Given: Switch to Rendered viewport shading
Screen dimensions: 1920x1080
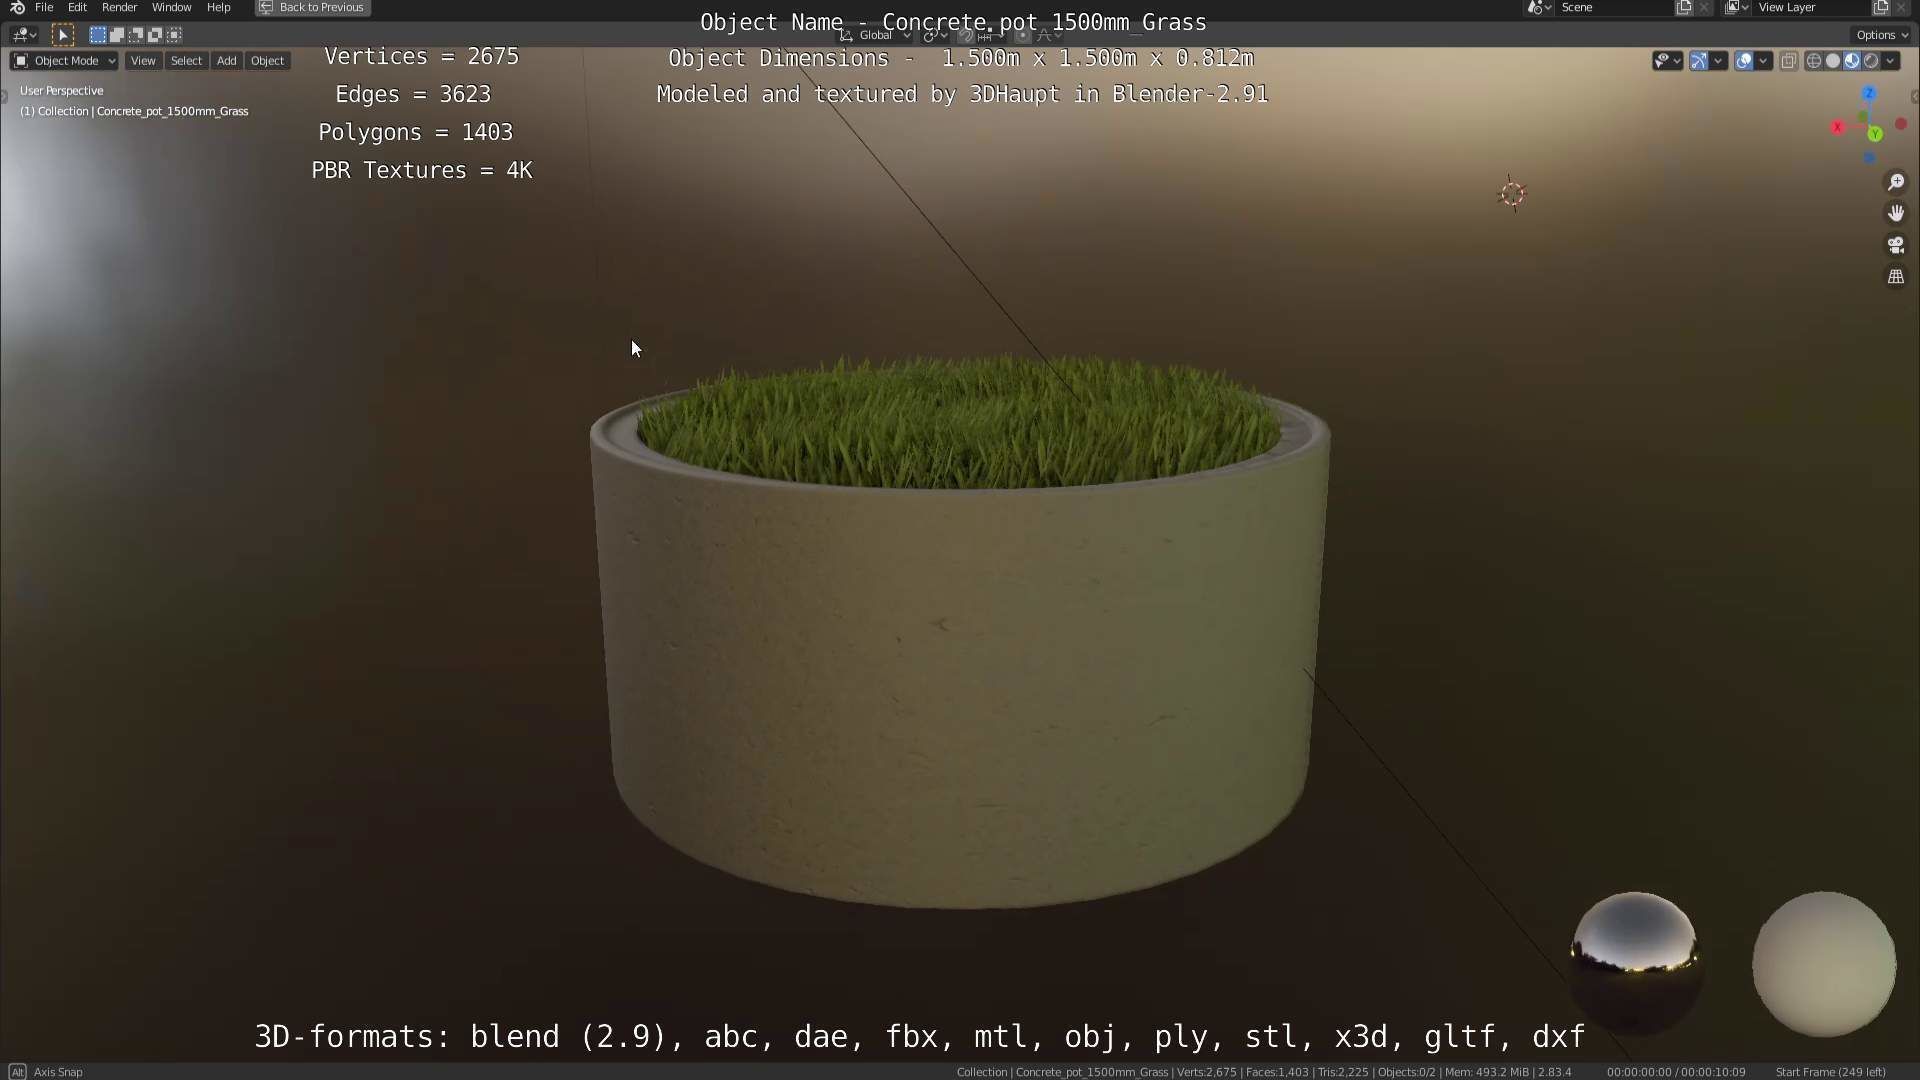Looking at the screenshot, I should pyautogui.click(x=1870, y=61).
